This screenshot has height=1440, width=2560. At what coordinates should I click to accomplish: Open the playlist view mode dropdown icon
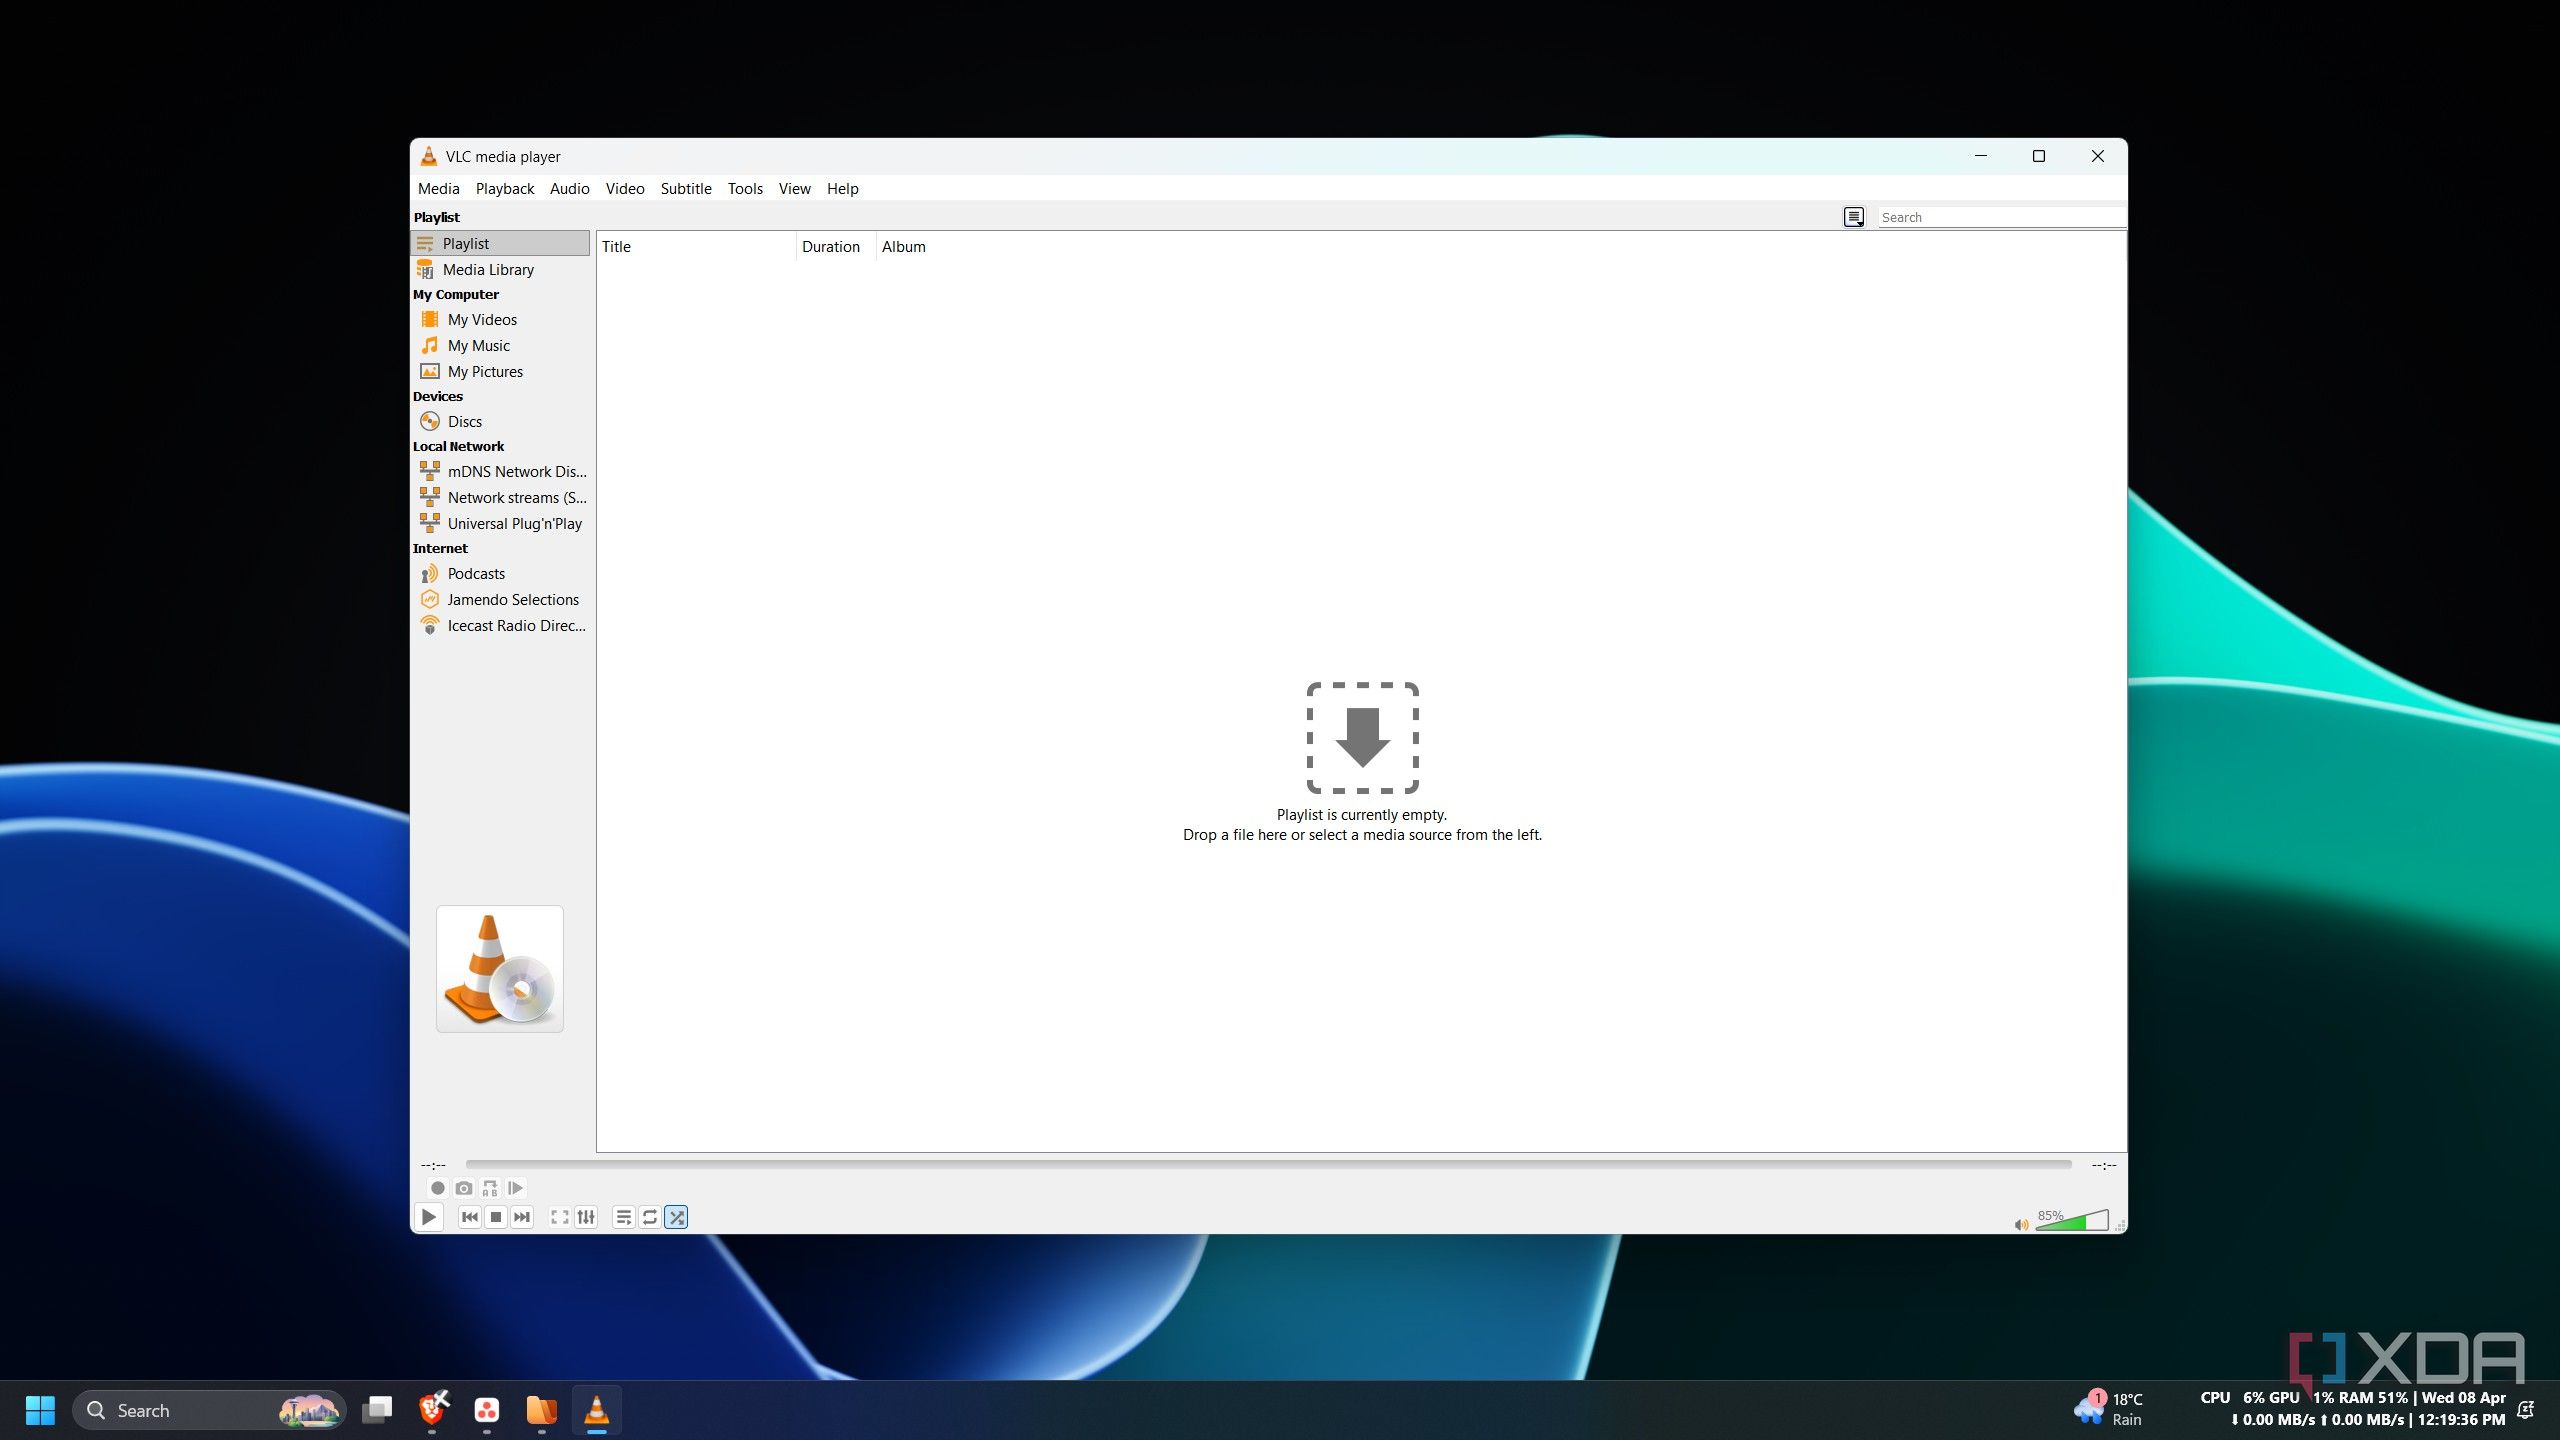(1854, 217)
